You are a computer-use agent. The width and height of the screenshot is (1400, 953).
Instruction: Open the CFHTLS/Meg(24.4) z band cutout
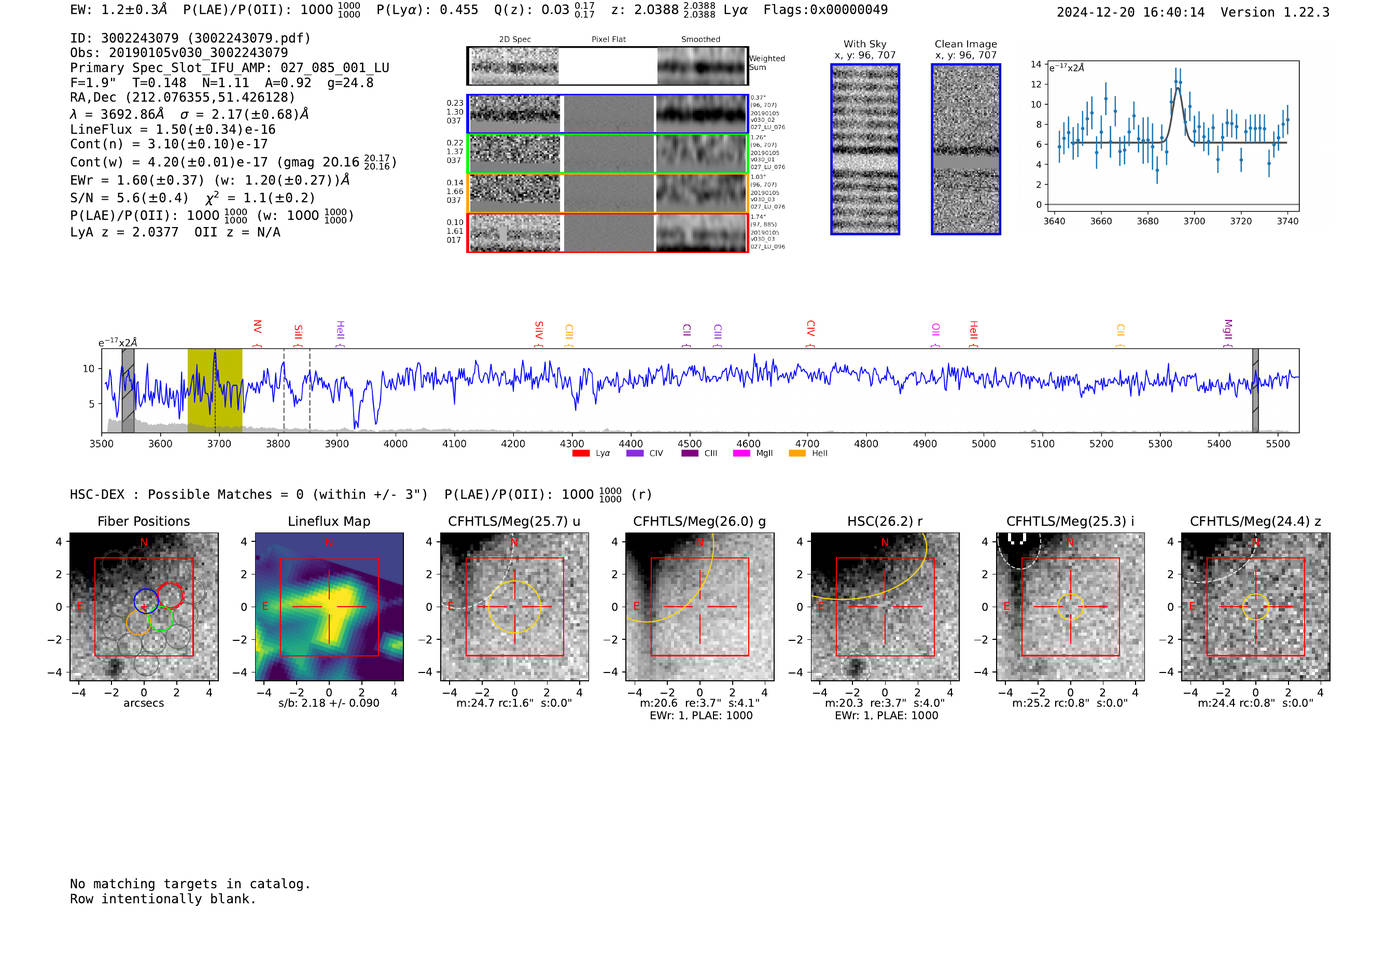coord(1256,607)
